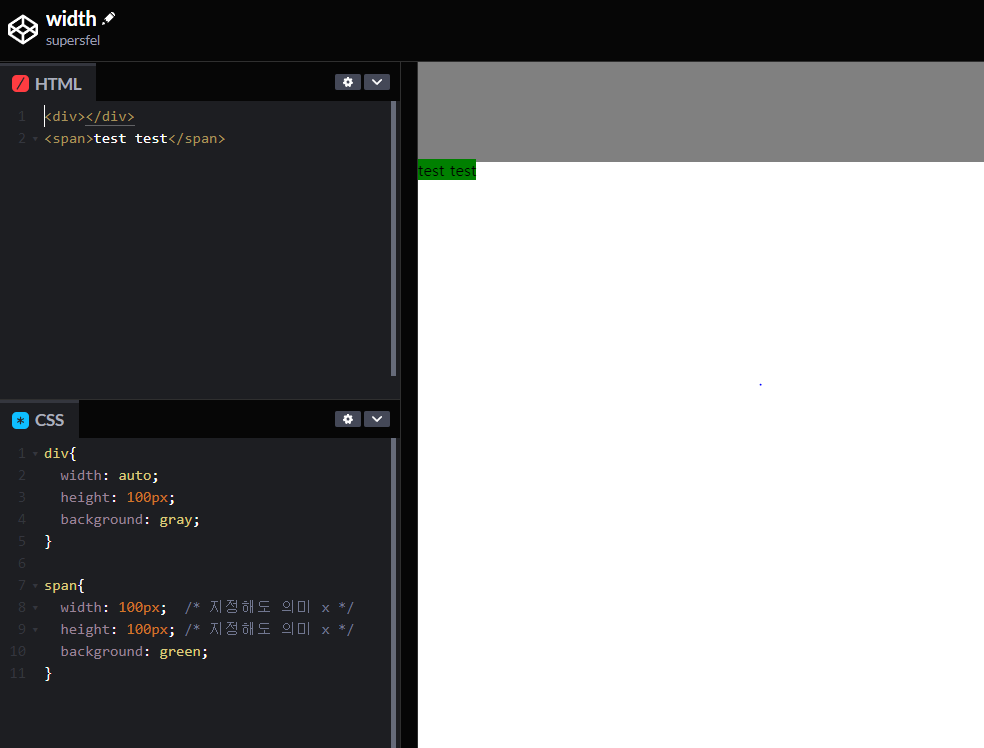Open CSS editor settings gear
The width and height of the screenshot is (984, 748).
(348, 419)
